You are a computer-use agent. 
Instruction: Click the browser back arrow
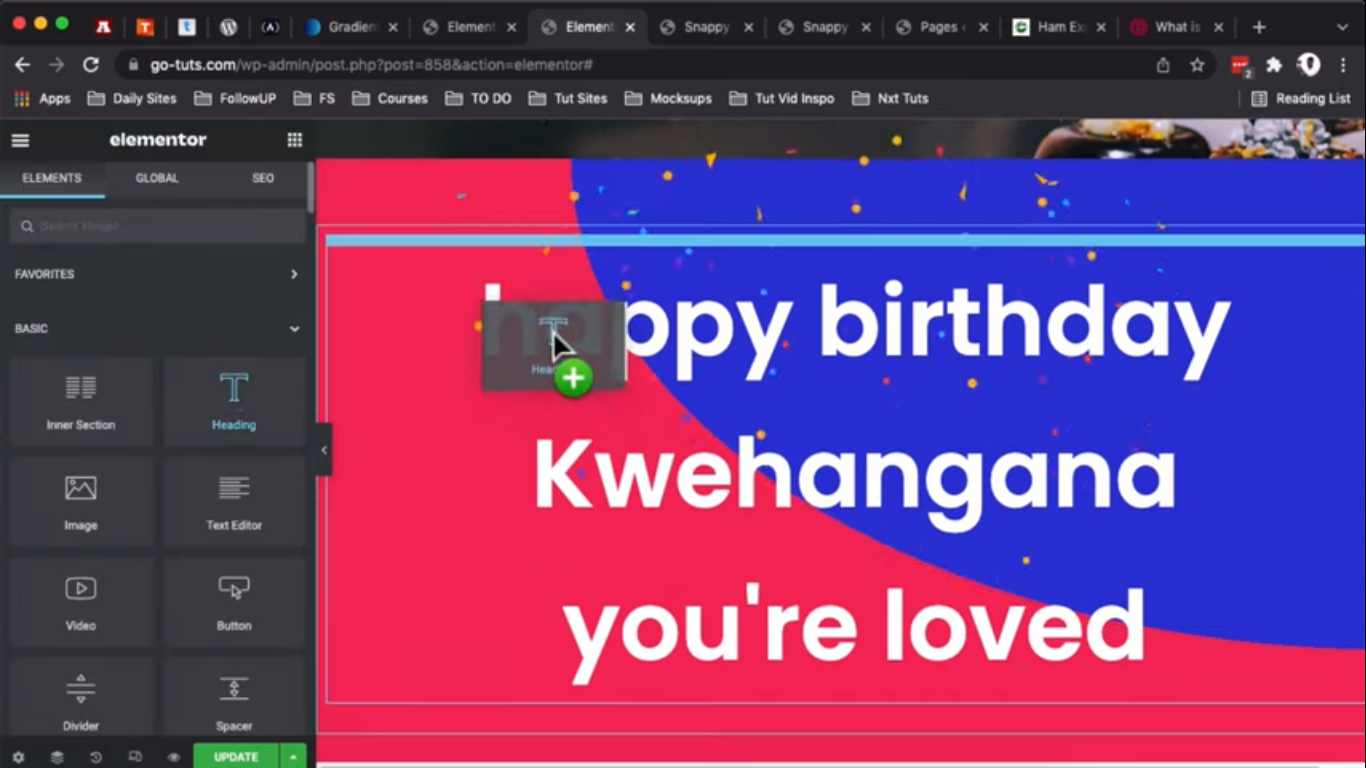[x=22, y=65]
